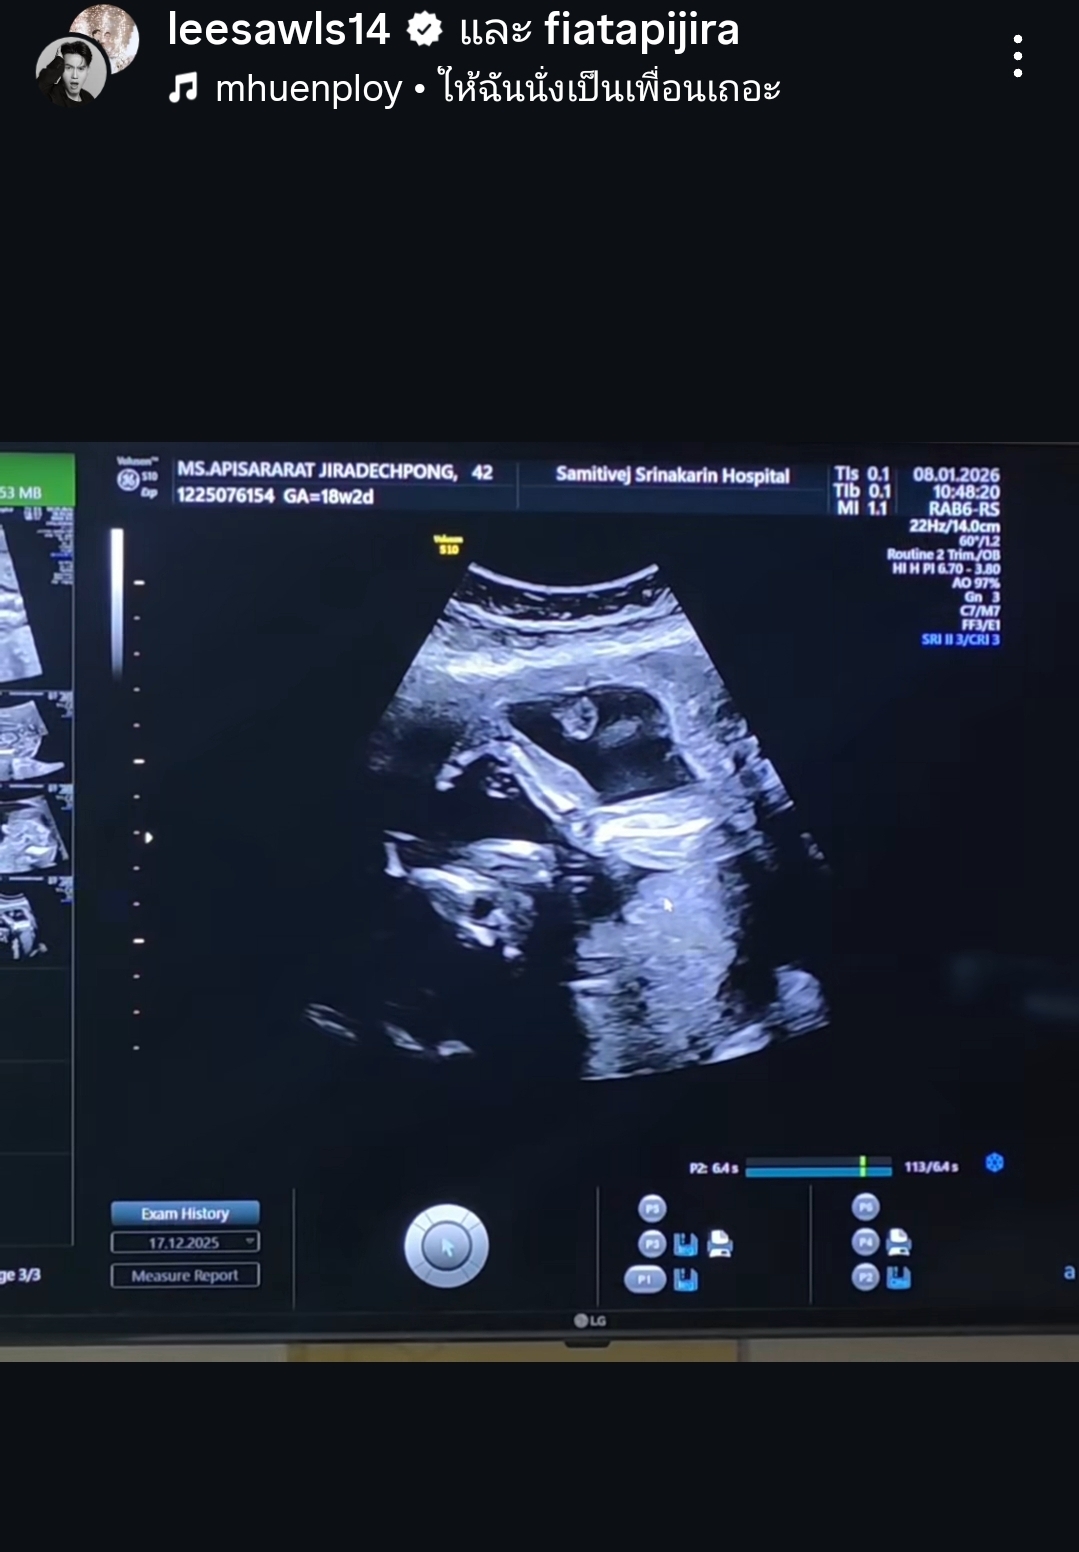Click the cine clip progress bar
This screenshot has width=1079, height=1552.
point(817,1167)
